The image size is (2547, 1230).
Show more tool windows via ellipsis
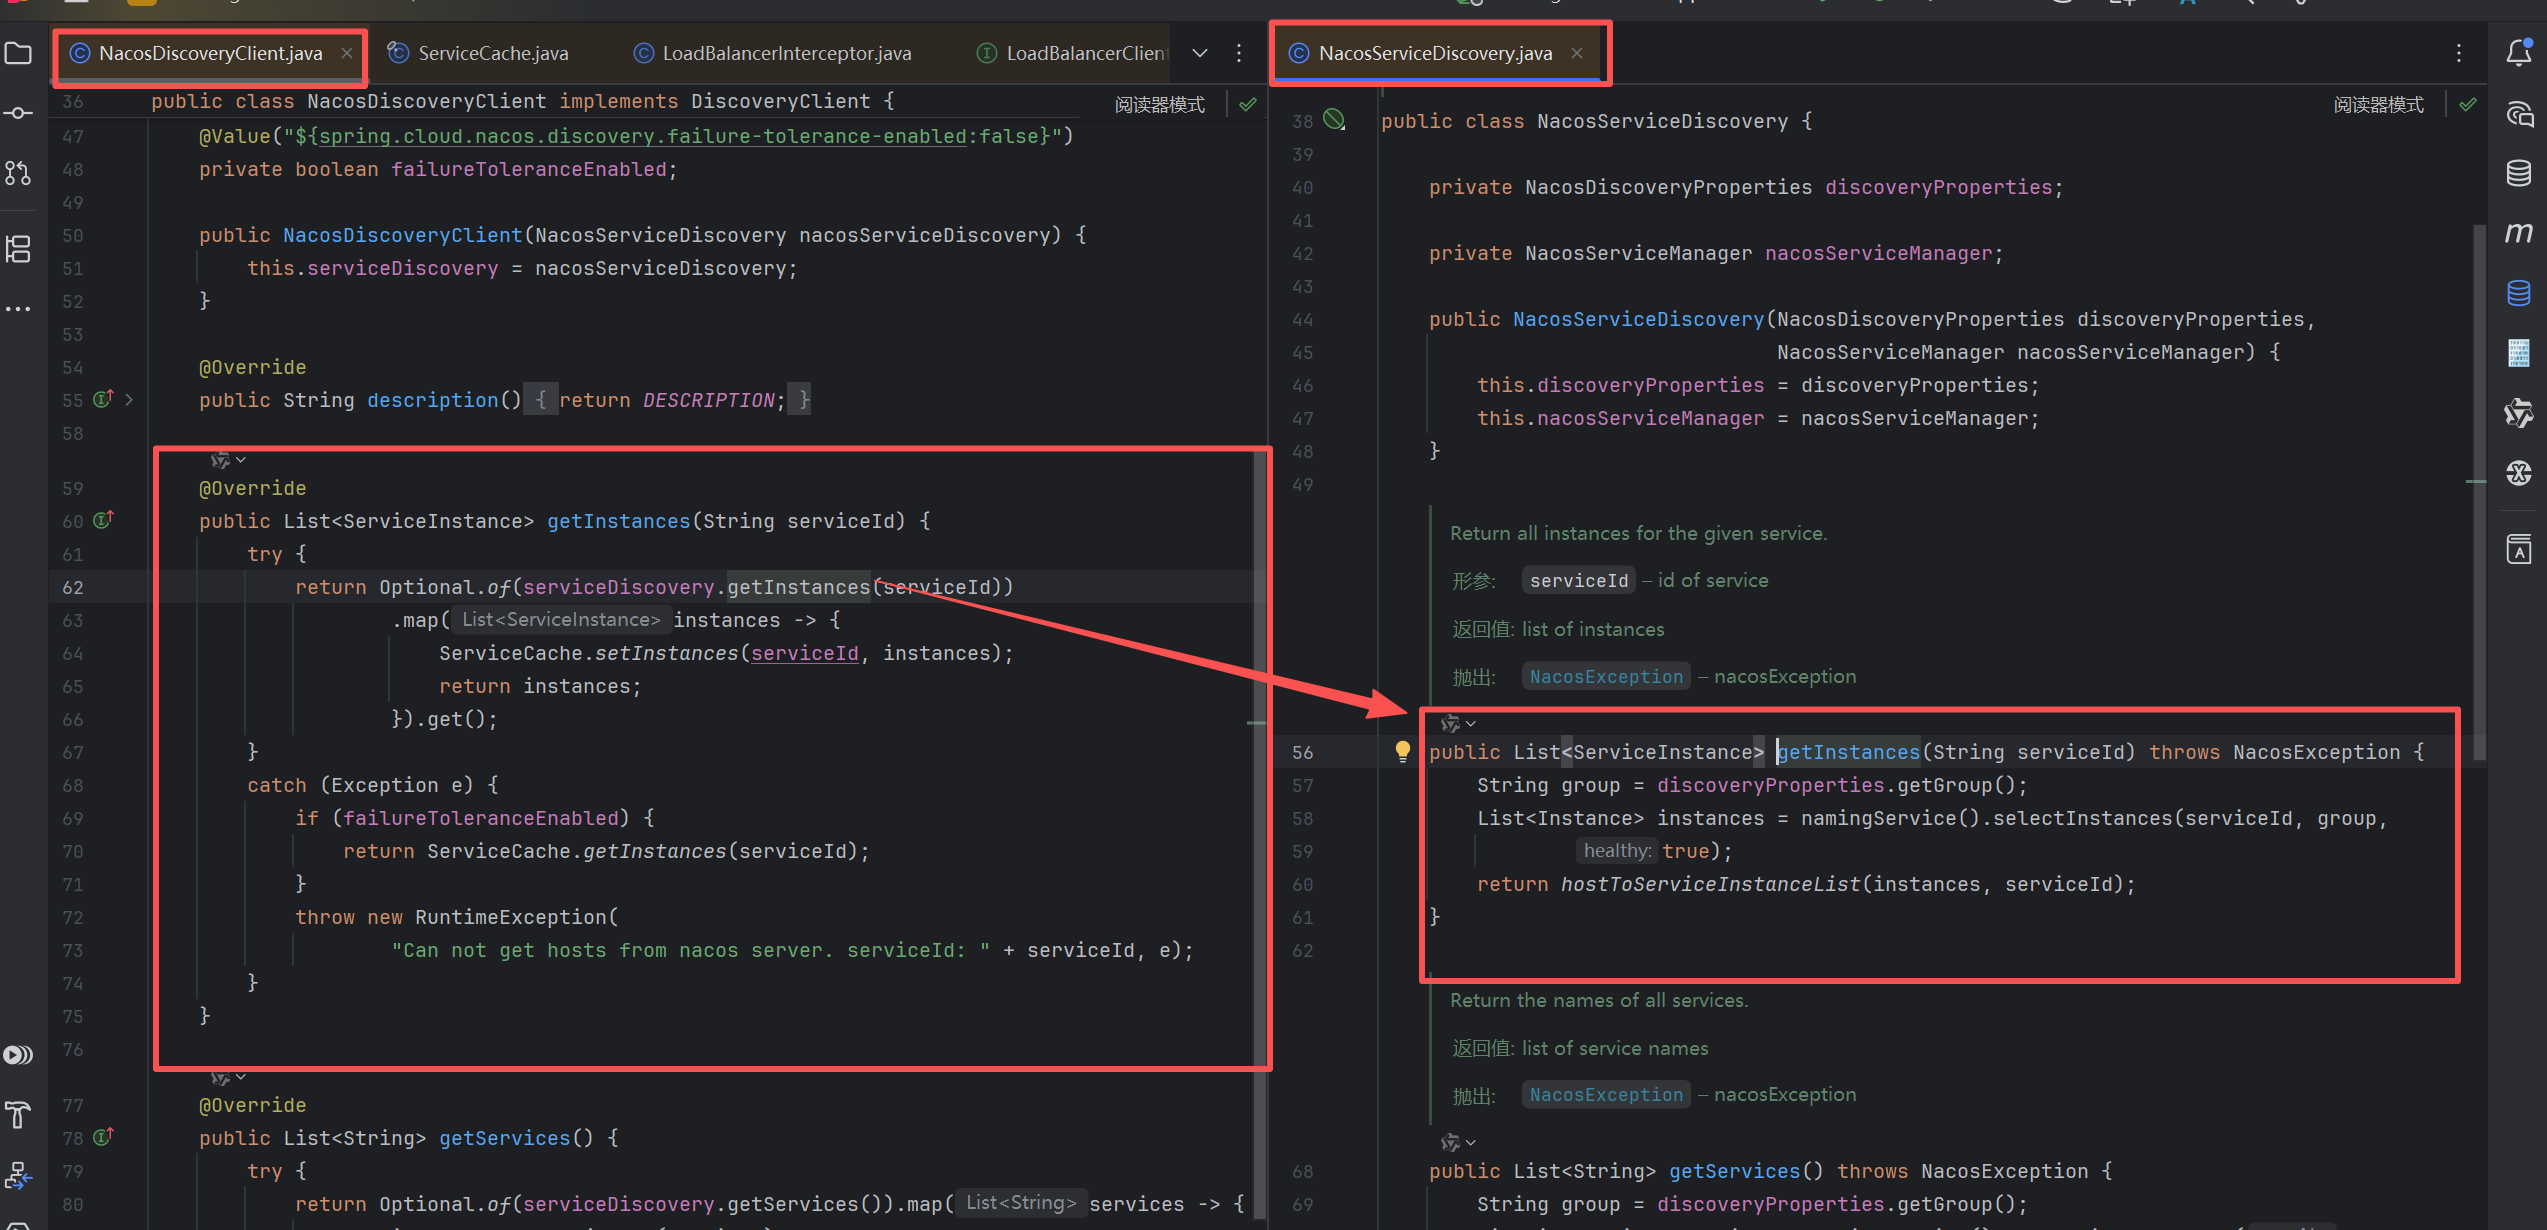[18, 309]
